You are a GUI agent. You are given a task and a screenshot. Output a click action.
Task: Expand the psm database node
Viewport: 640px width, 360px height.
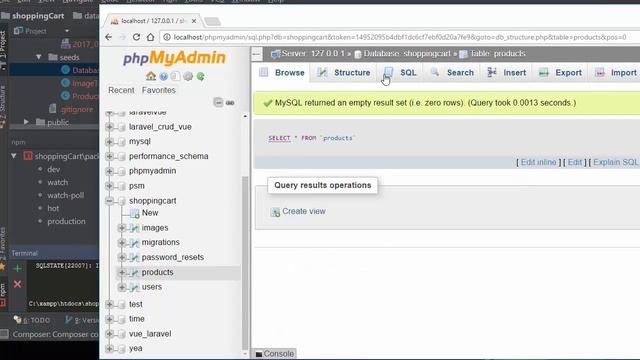[x=109, y=186]
